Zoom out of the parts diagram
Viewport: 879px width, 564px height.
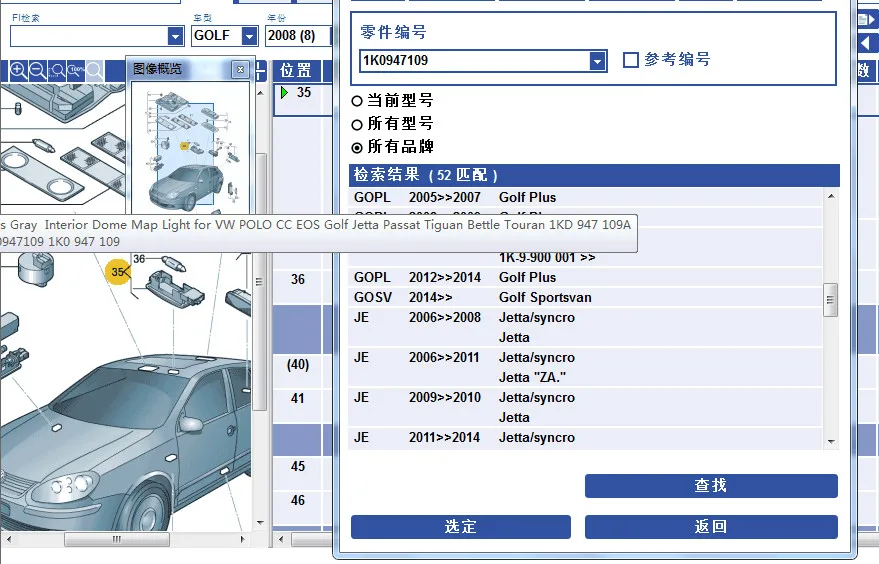pos(38,71)
